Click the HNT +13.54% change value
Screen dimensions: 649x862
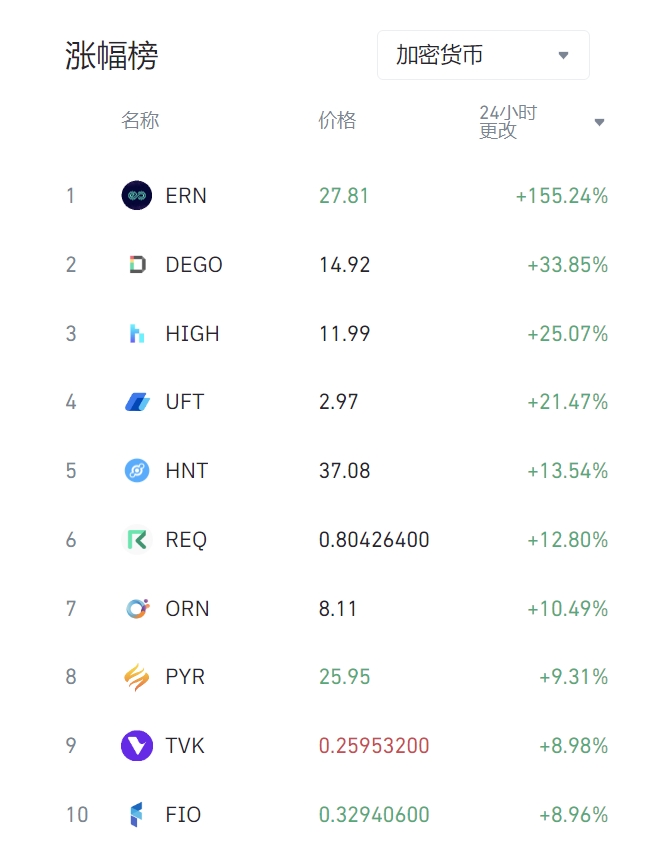click(567, 471)
